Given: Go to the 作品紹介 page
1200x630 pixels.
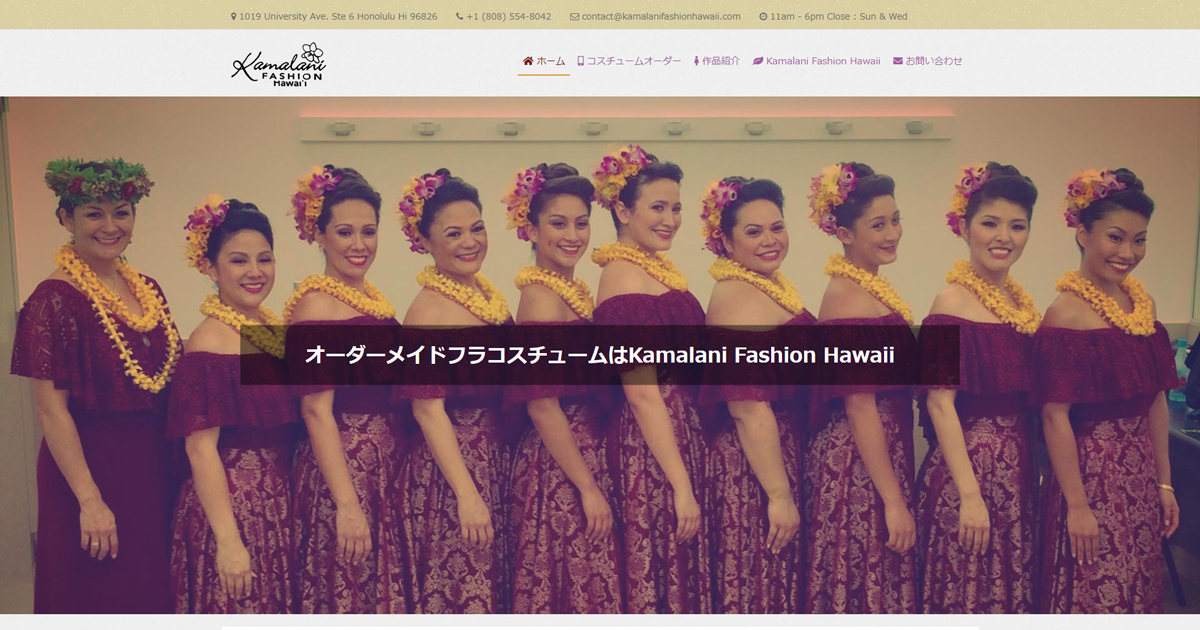Looking at the screenshot, I should 721,61.
